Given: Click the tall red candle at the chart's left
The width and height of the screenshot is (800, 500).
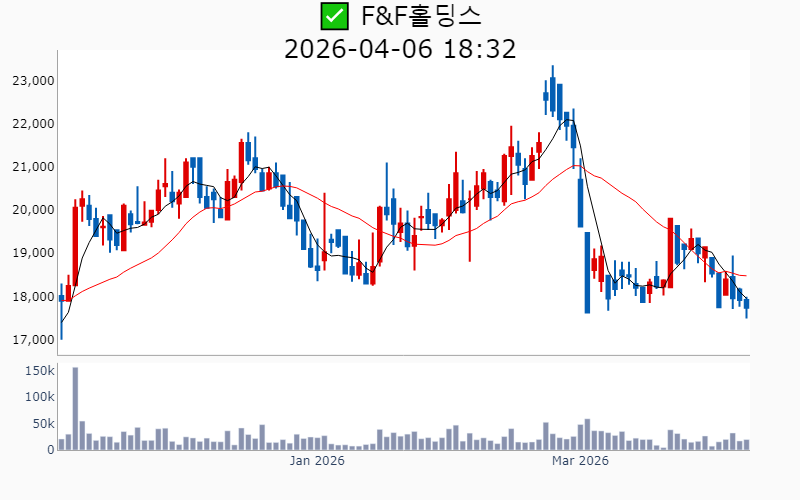Looking at the screenshot, I should (75, 245).
